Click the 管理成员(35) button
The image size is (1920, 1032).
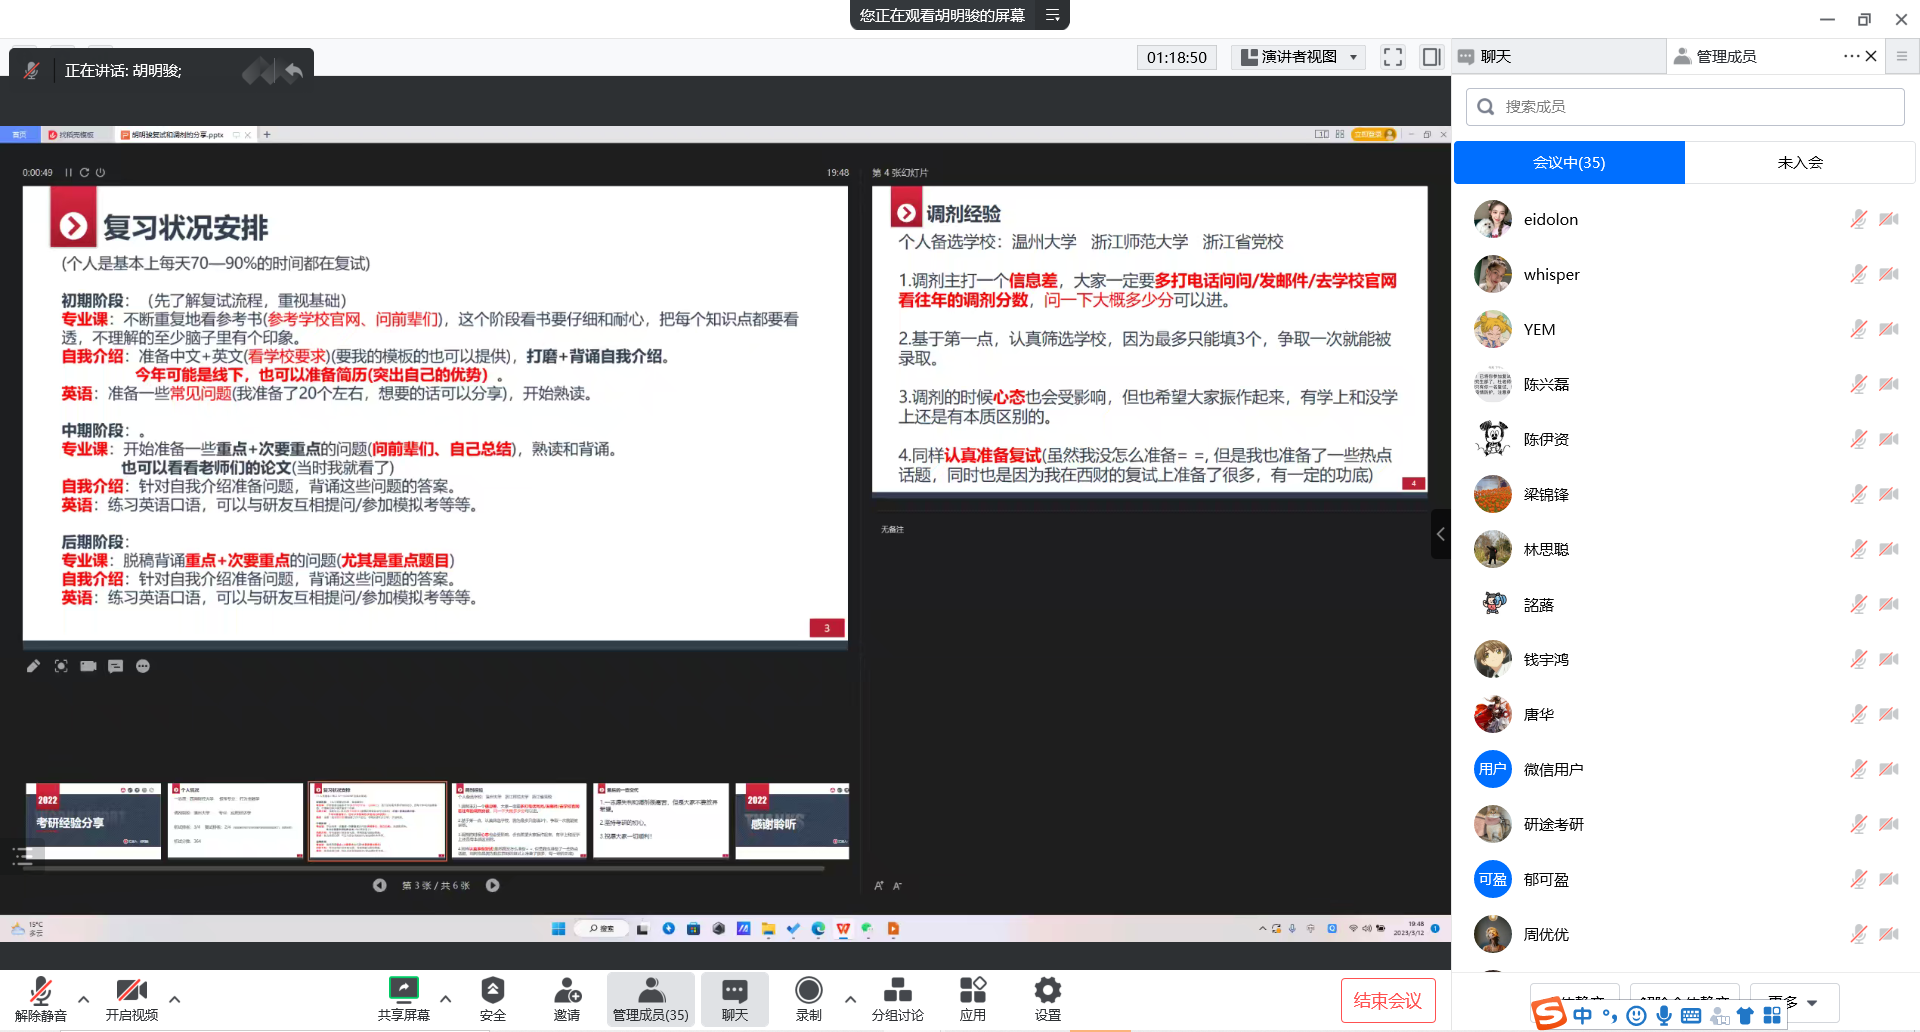click(650, 999)
